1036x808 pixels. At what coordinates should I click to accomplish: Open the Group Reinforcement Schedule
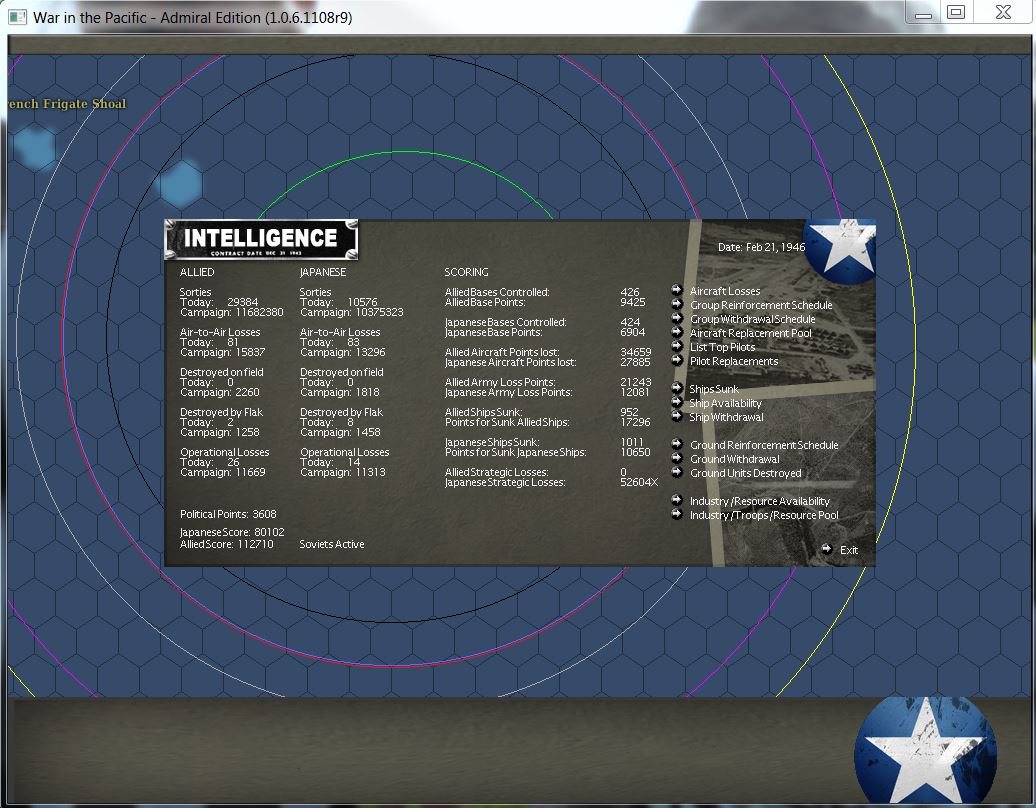tap(761, 305)
